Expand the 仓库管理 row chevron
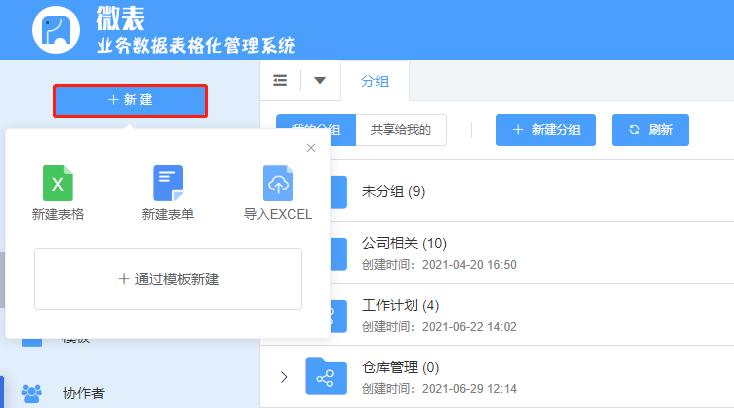Viewport: 734px width, 408px height. [284, 377]
